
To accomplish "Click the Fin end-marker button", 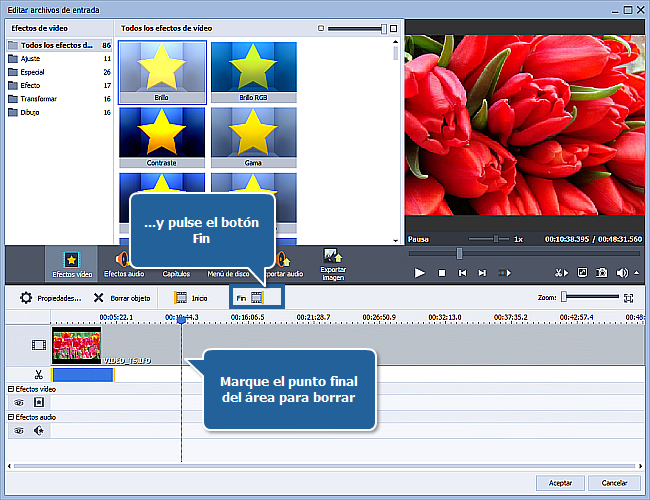I will pos(248,297).
